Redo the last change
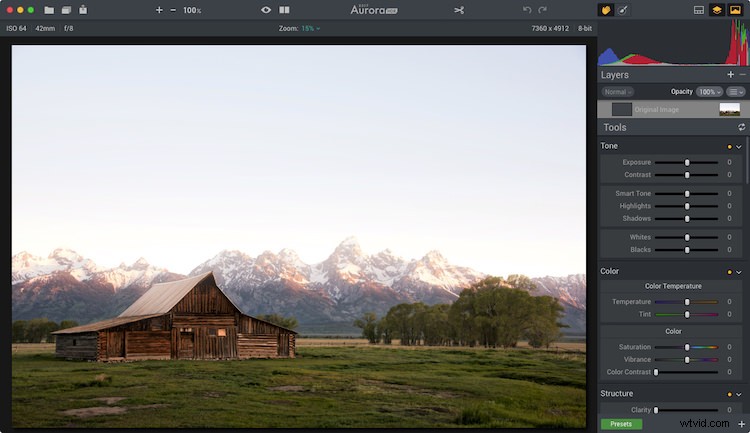 click(x=542, y=10)
